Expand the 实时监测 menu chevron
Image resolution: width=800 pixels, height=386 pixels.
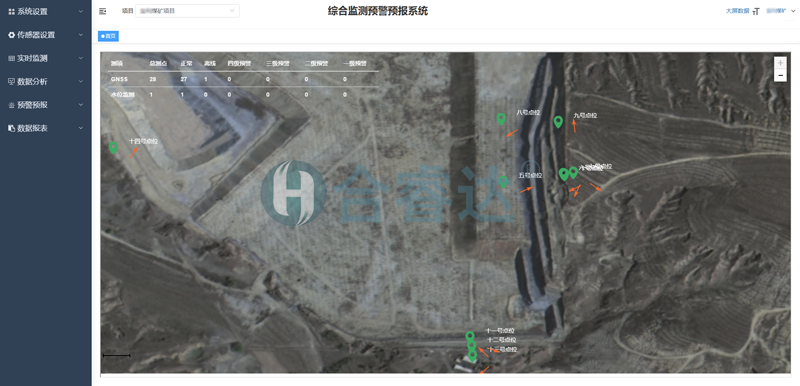click(81, 58)
